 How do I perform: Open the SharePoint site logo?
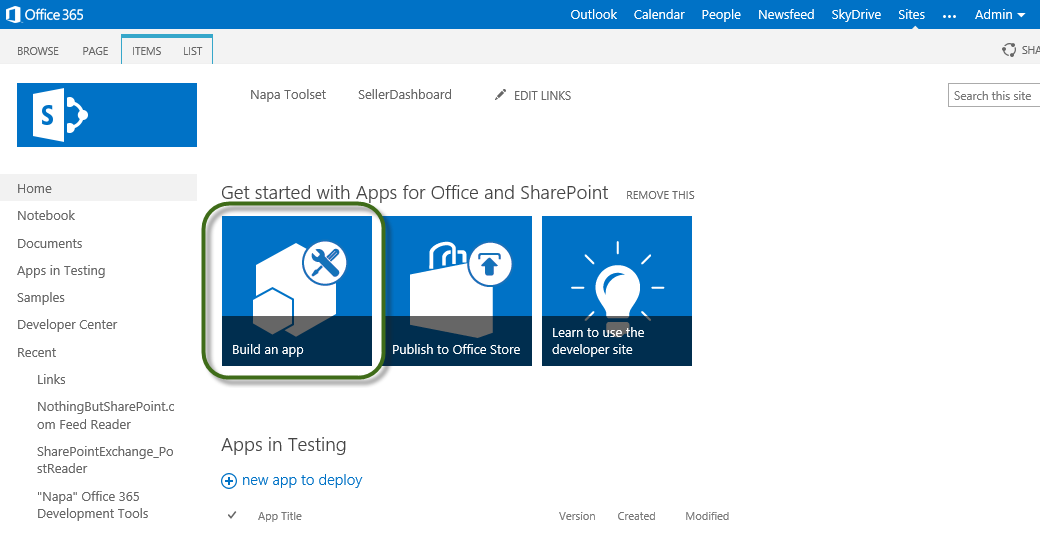[107, 115]
